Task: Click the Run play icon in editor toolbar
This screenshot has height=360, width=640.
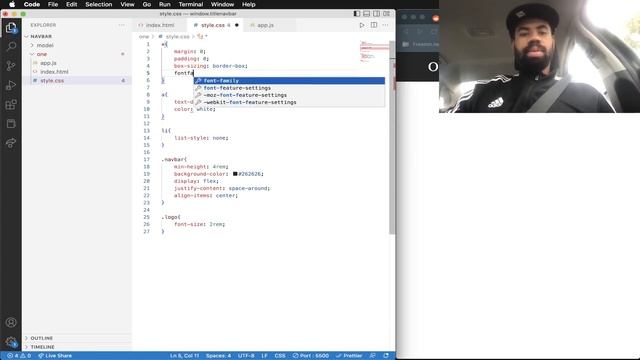Action: [362, 25]
